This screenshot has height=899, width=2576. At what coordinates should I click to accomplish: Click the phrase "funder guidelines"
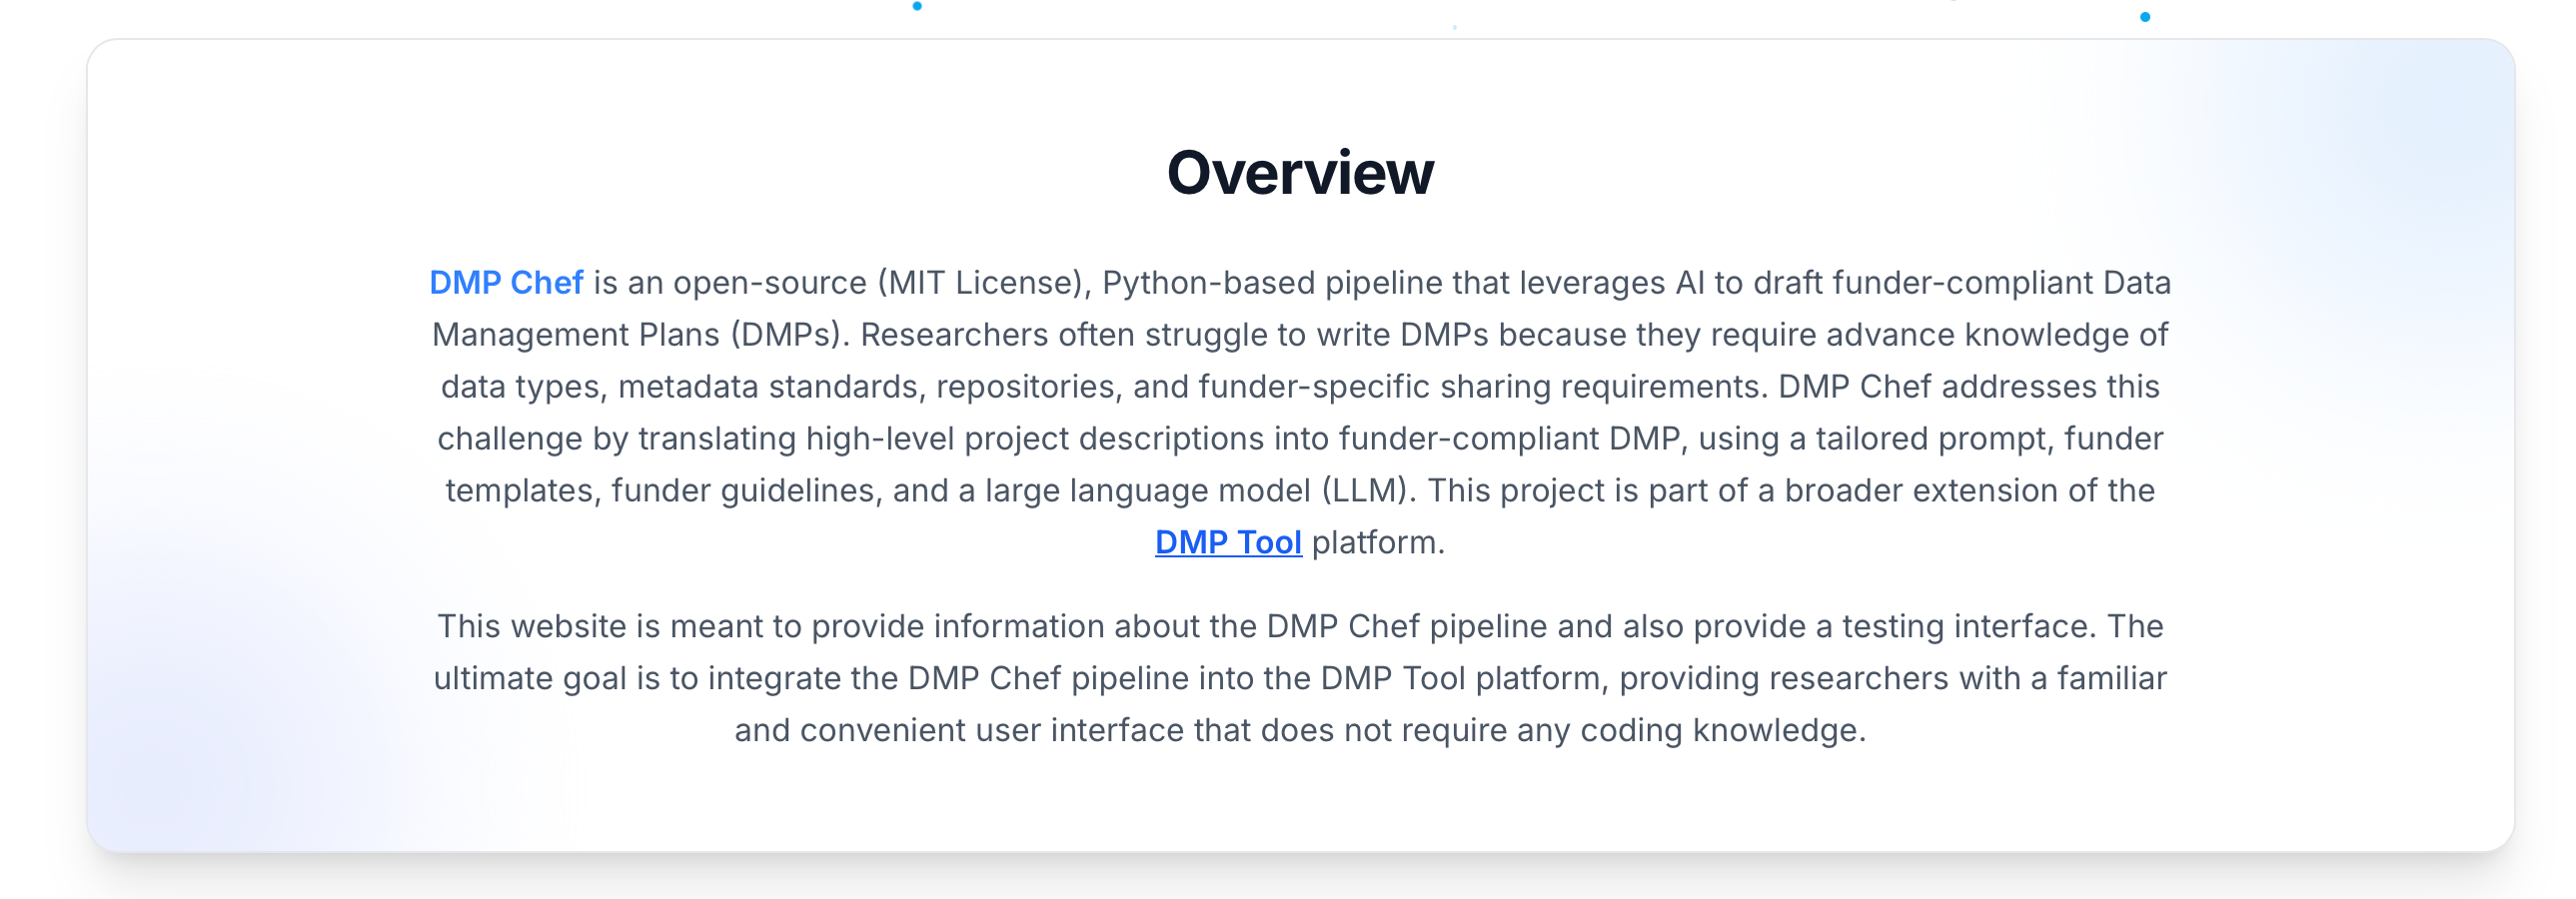tap(746, 491)
